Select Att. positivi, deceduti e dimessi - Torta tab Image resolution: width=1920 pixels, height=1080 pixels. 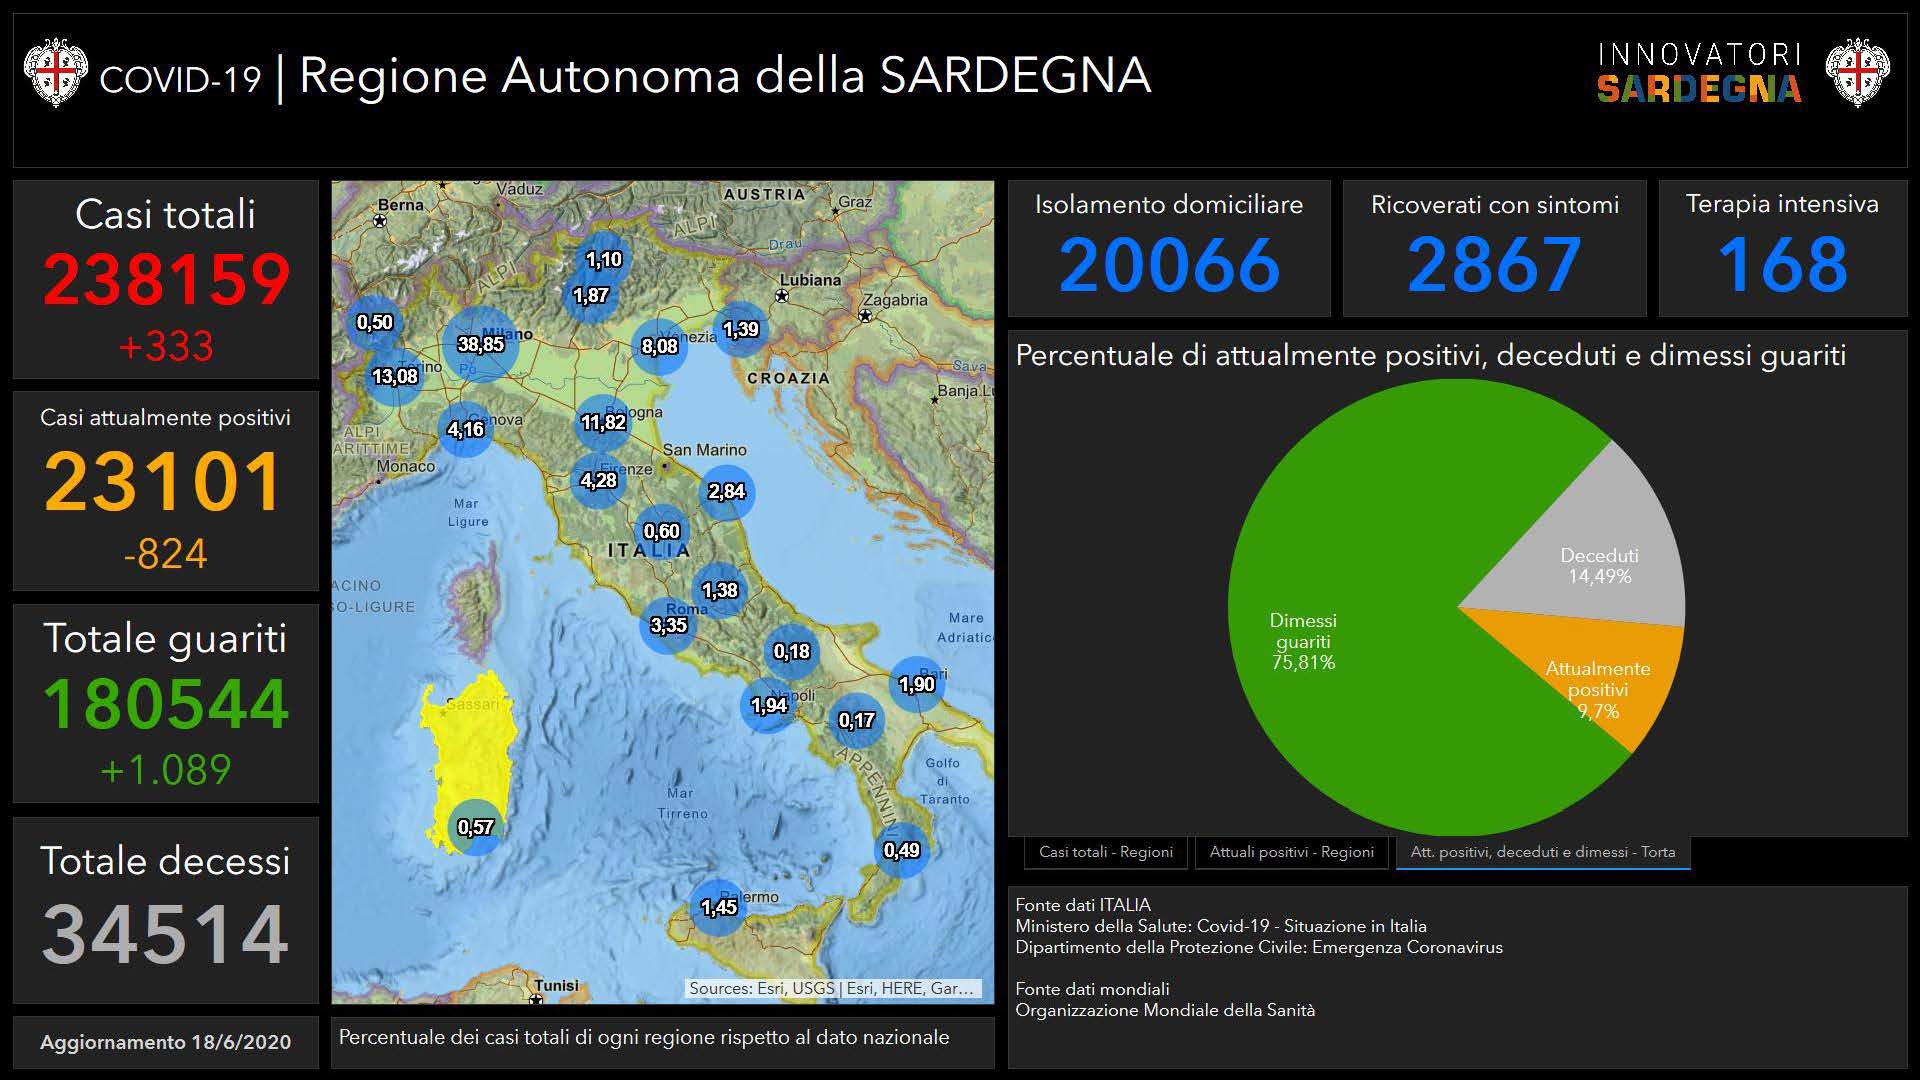(1542, 852)
